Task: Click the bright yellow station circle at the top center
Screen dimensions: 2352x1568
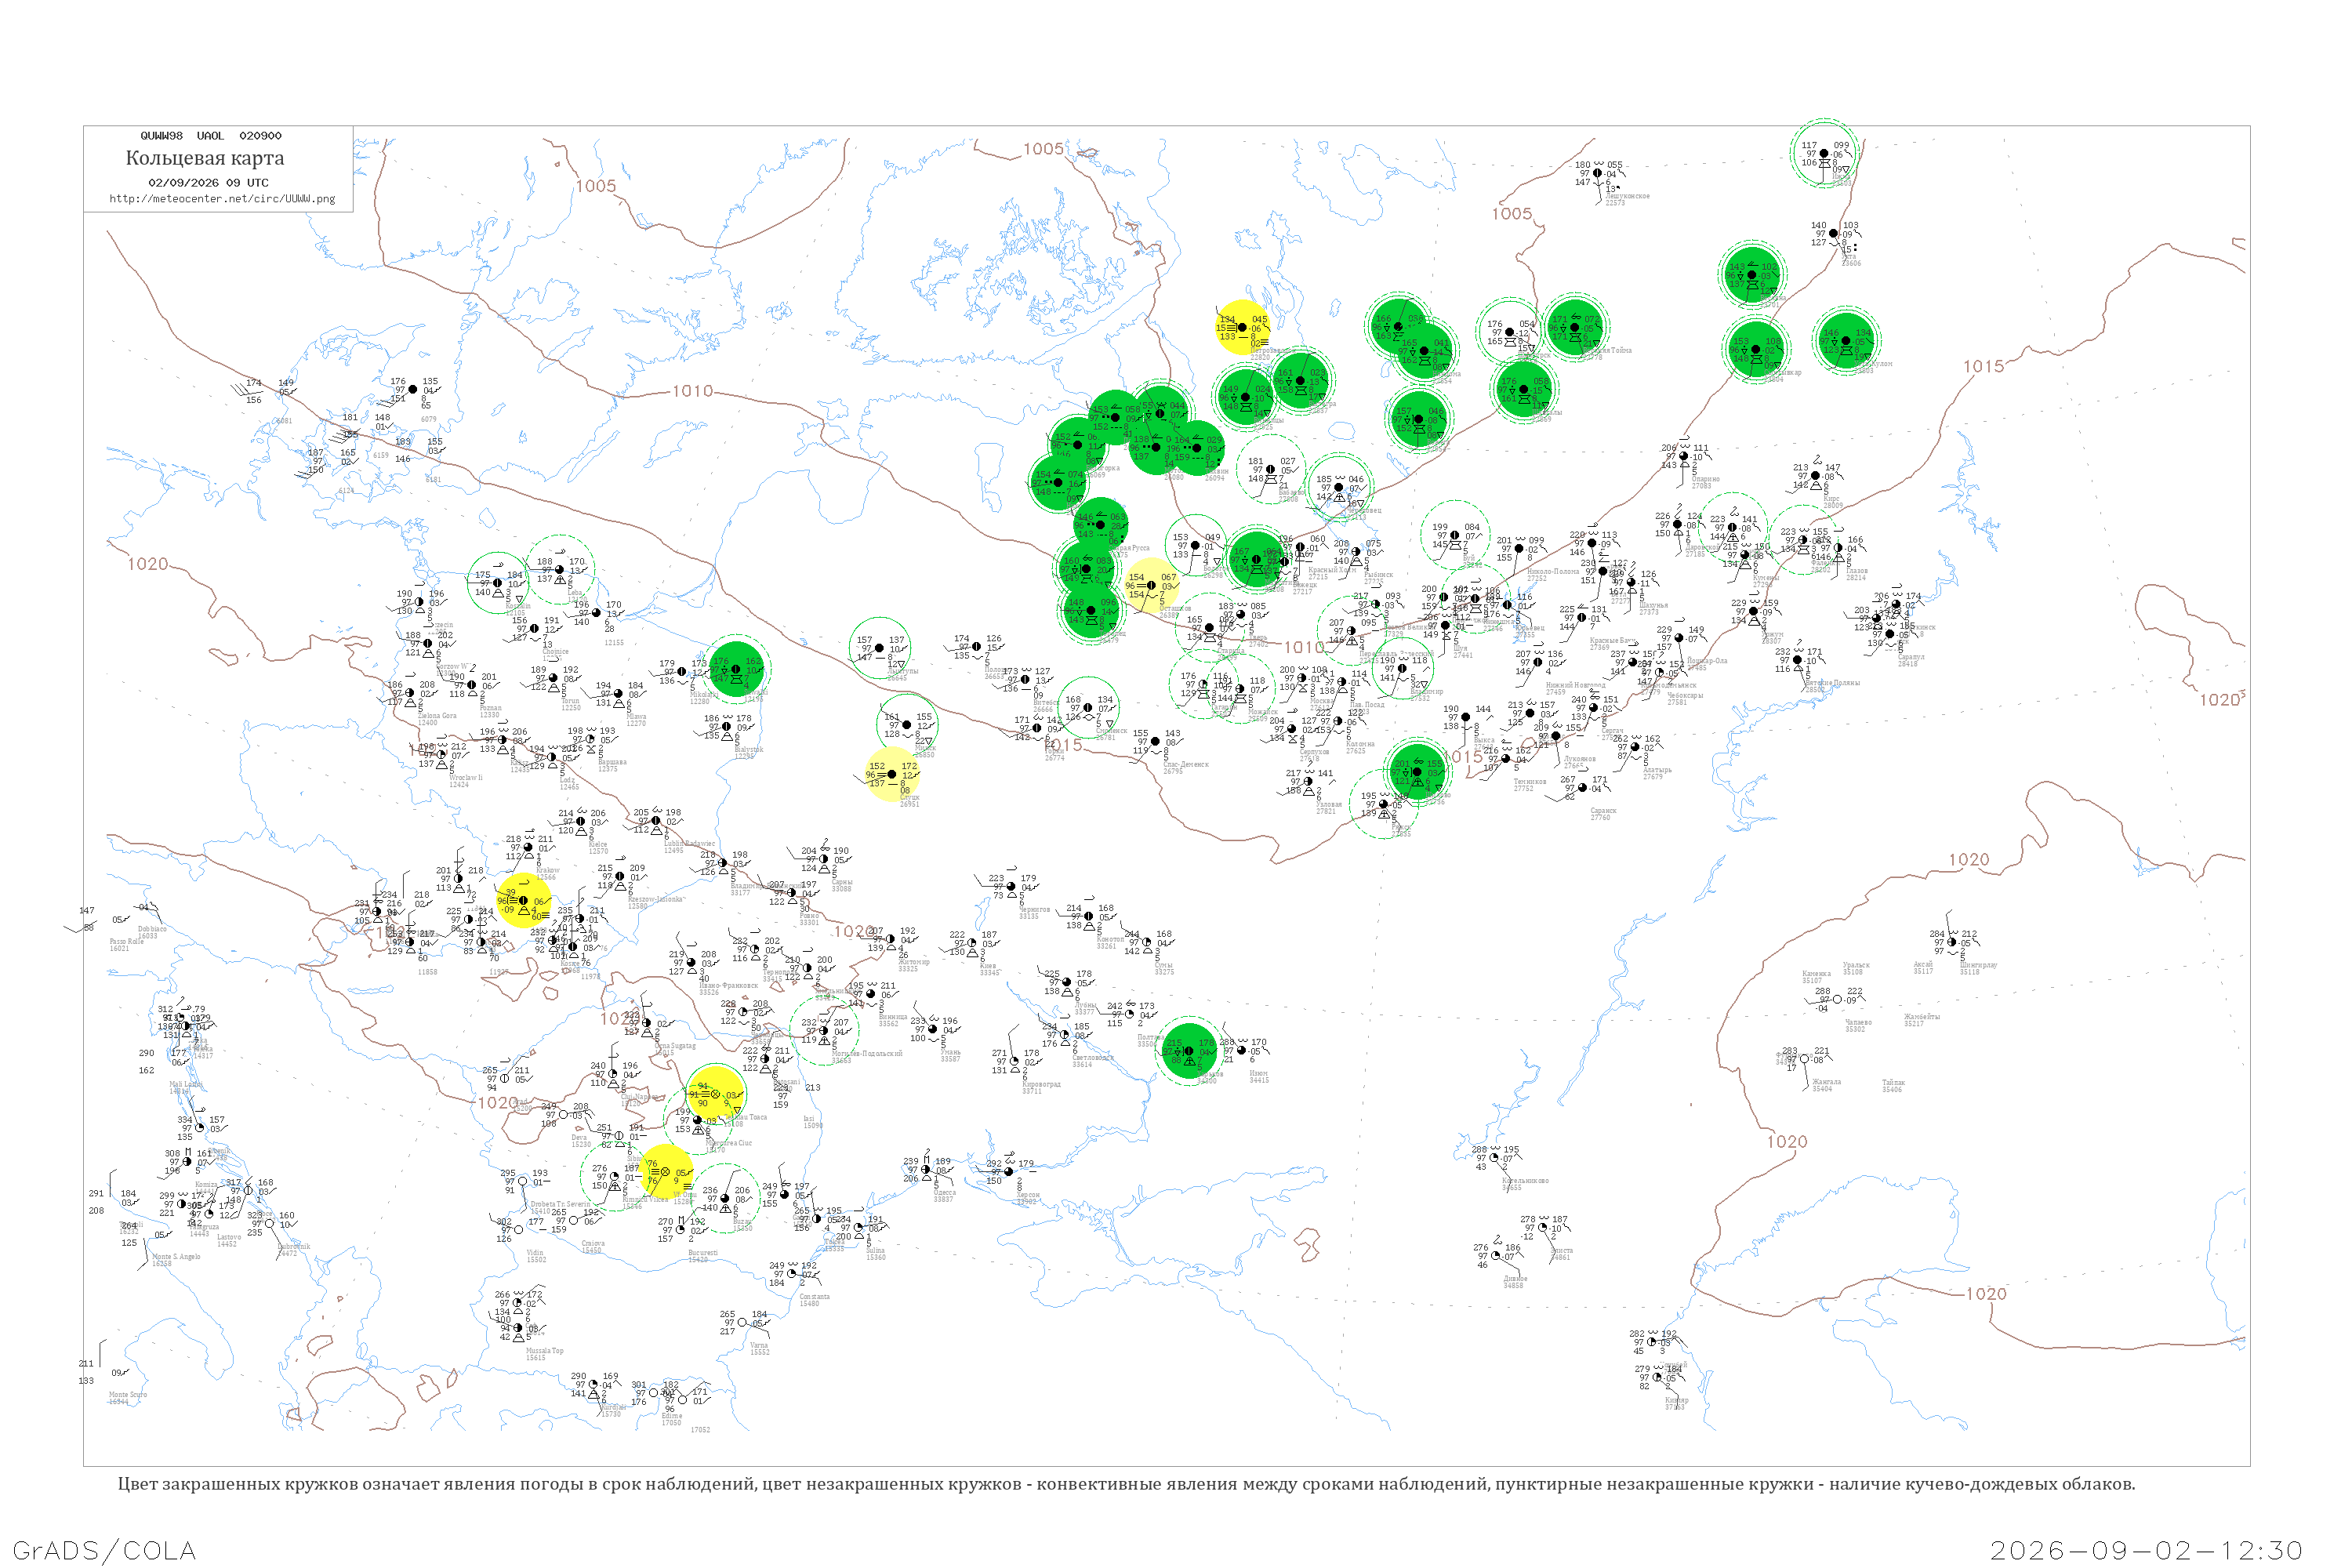Action: pos(1243,327)
